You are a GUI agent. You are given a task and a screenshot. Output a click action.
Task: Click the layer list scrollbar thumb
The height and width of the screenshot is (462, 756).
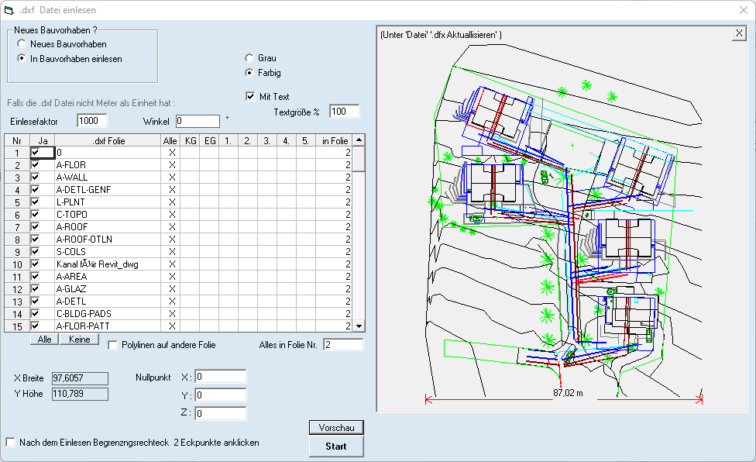tap(359, 159)
